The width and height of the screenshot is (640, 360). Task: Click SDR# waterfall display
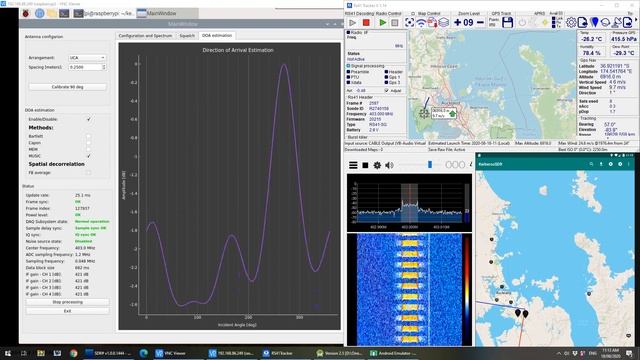[409, 289]
